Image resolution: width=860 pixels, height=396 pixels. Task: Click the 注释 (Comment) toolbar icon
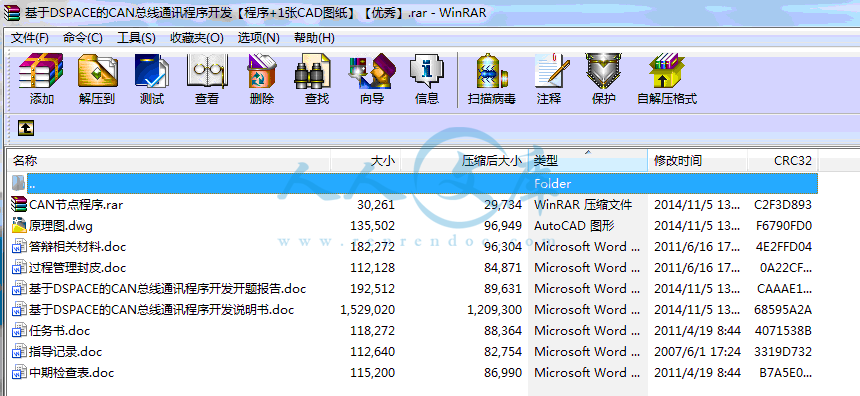coord(552,71)
